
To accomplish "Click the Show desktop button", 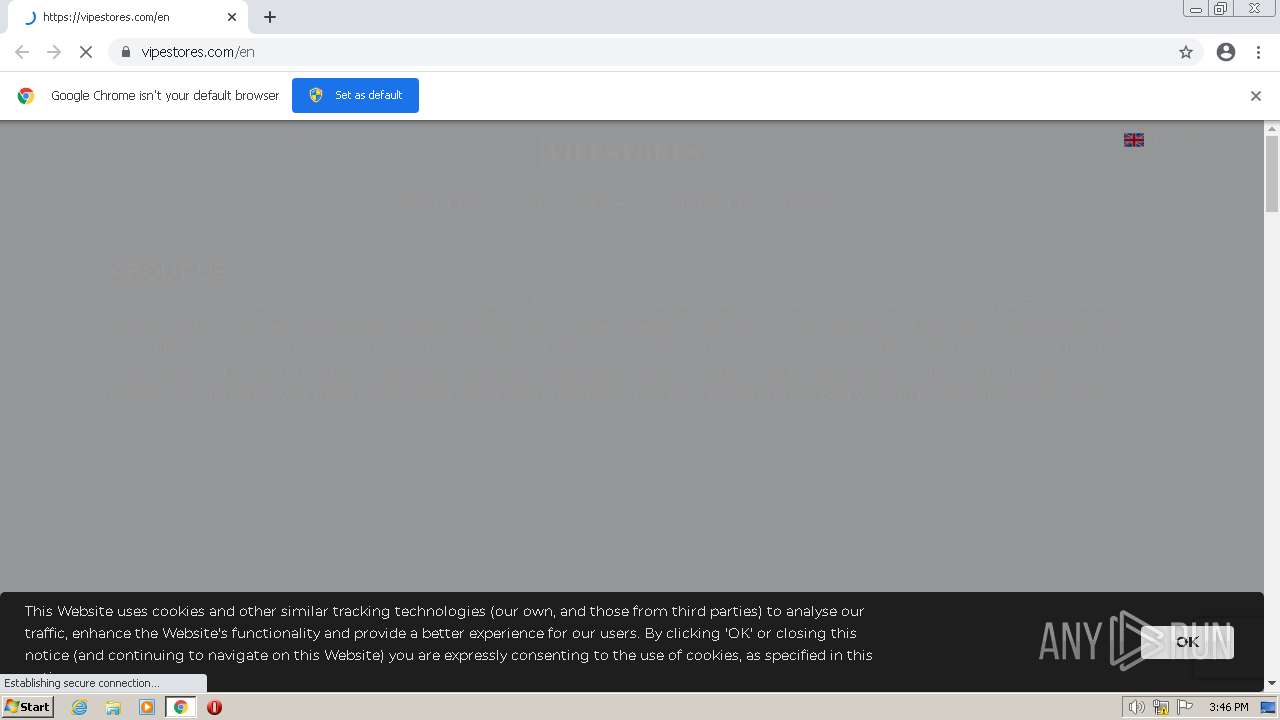I will coord(1269,707).
